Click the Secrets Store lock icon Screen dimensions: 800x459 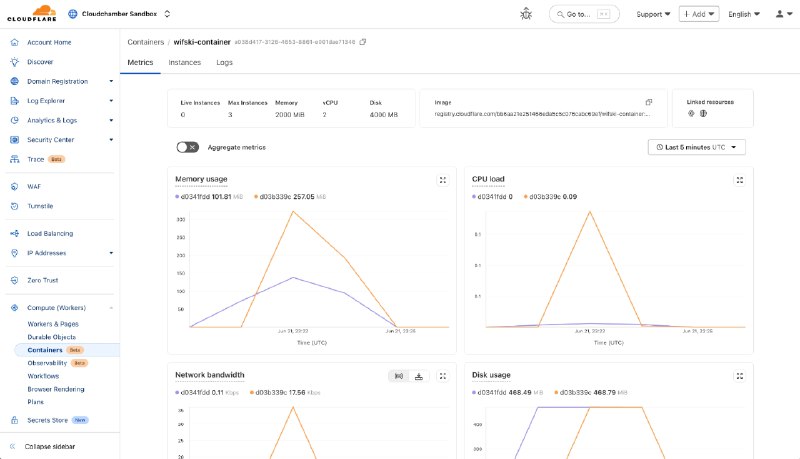(14, 420)
